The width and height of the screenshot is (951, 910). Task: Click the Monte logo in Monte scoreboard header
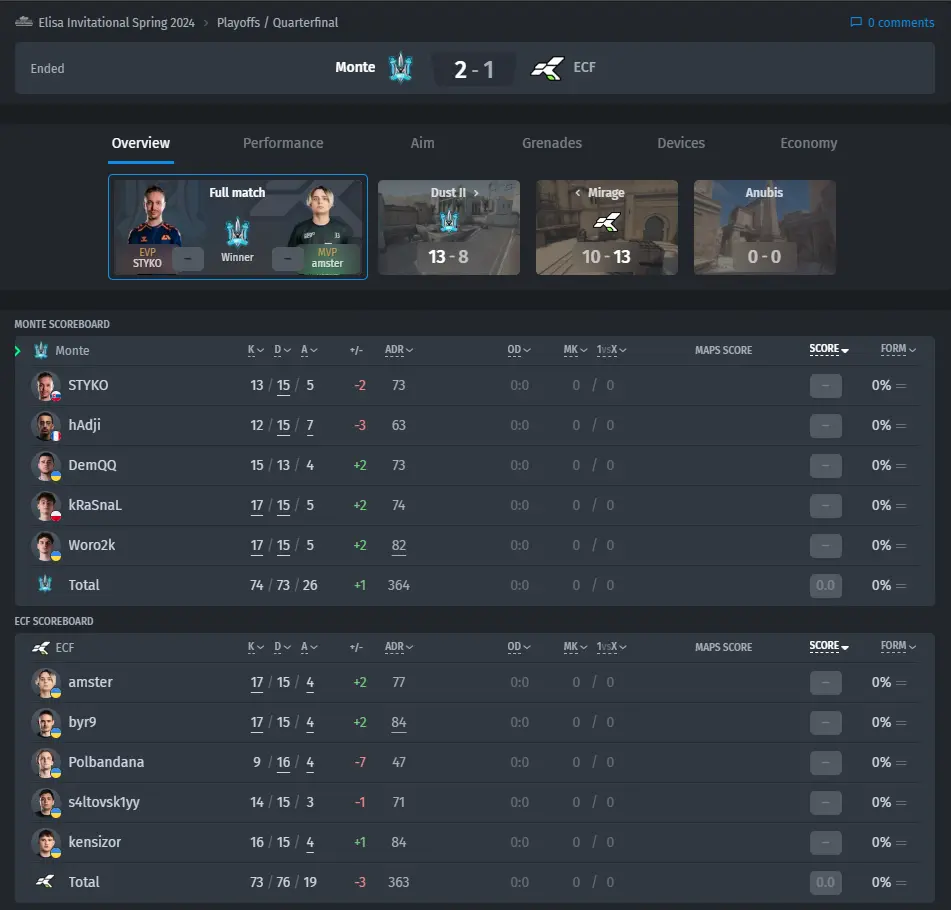41,351
